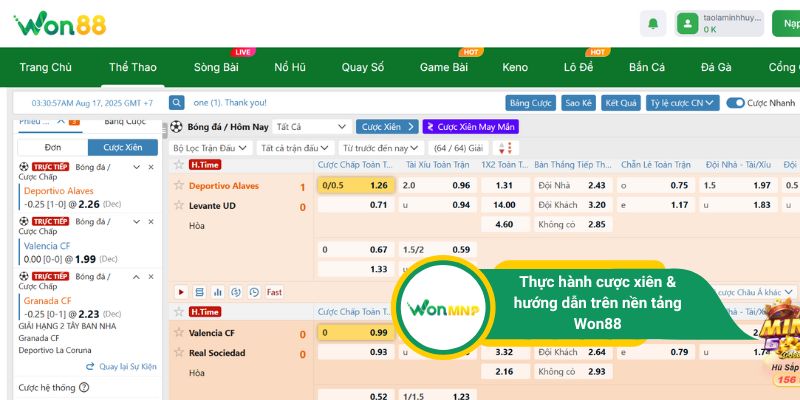Toggle the Cược Nhanh switch
The image size is (800, 400).
(735, 103)
